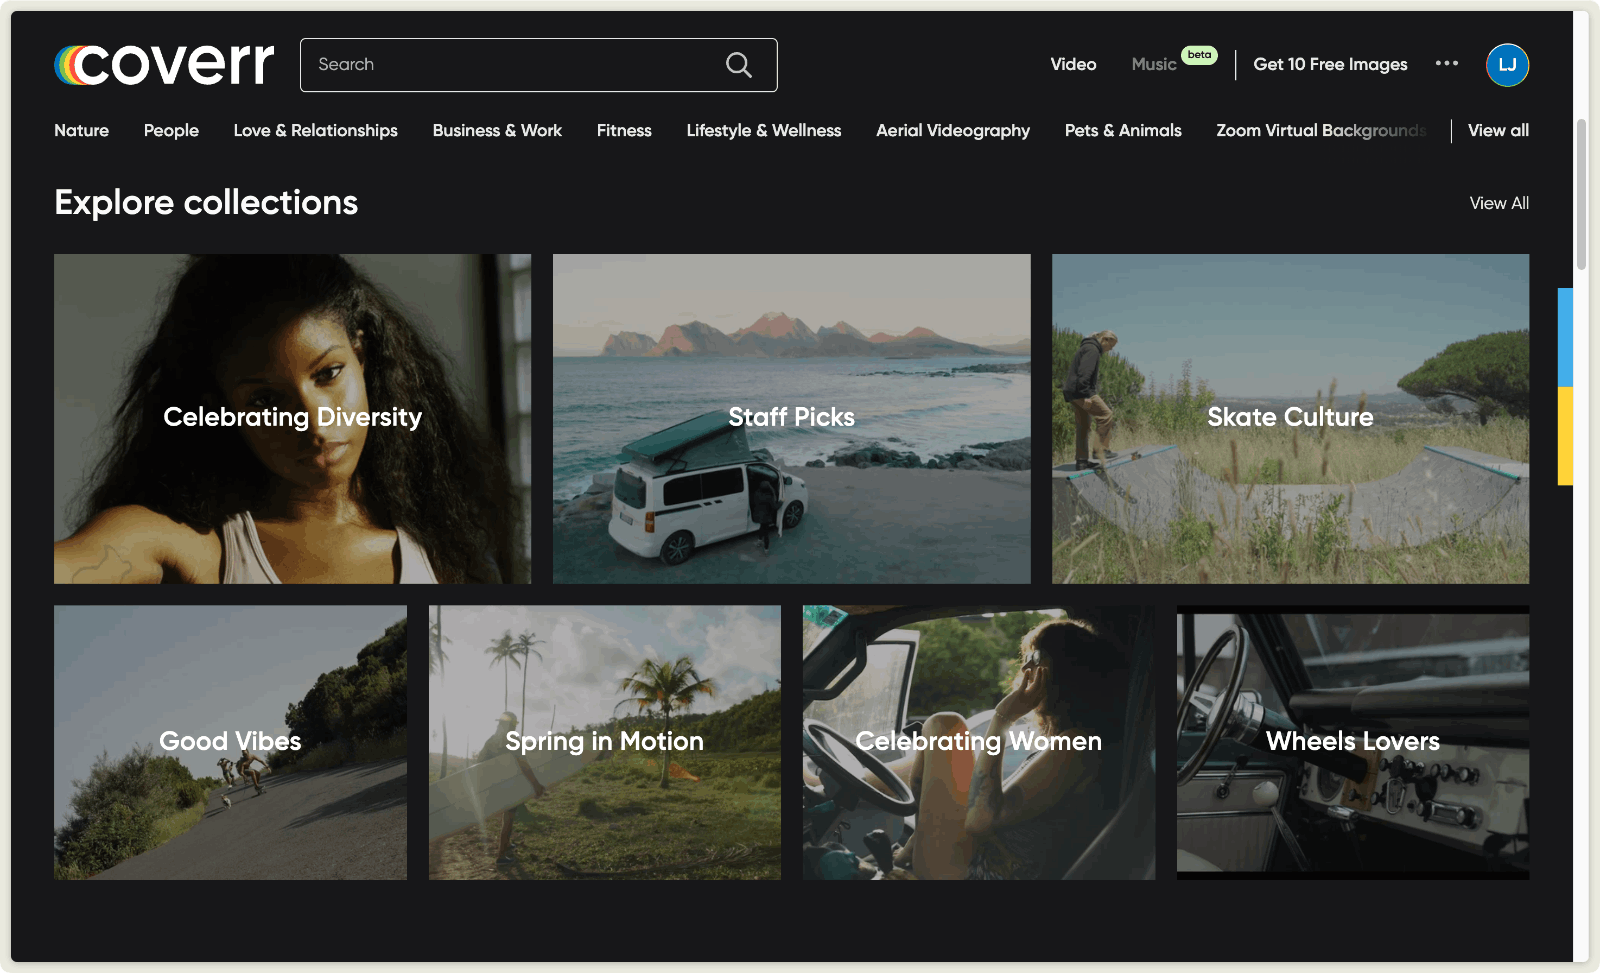Open the Wheels Lovers collection
The image size is (1600, 973).
[1352, 742]
